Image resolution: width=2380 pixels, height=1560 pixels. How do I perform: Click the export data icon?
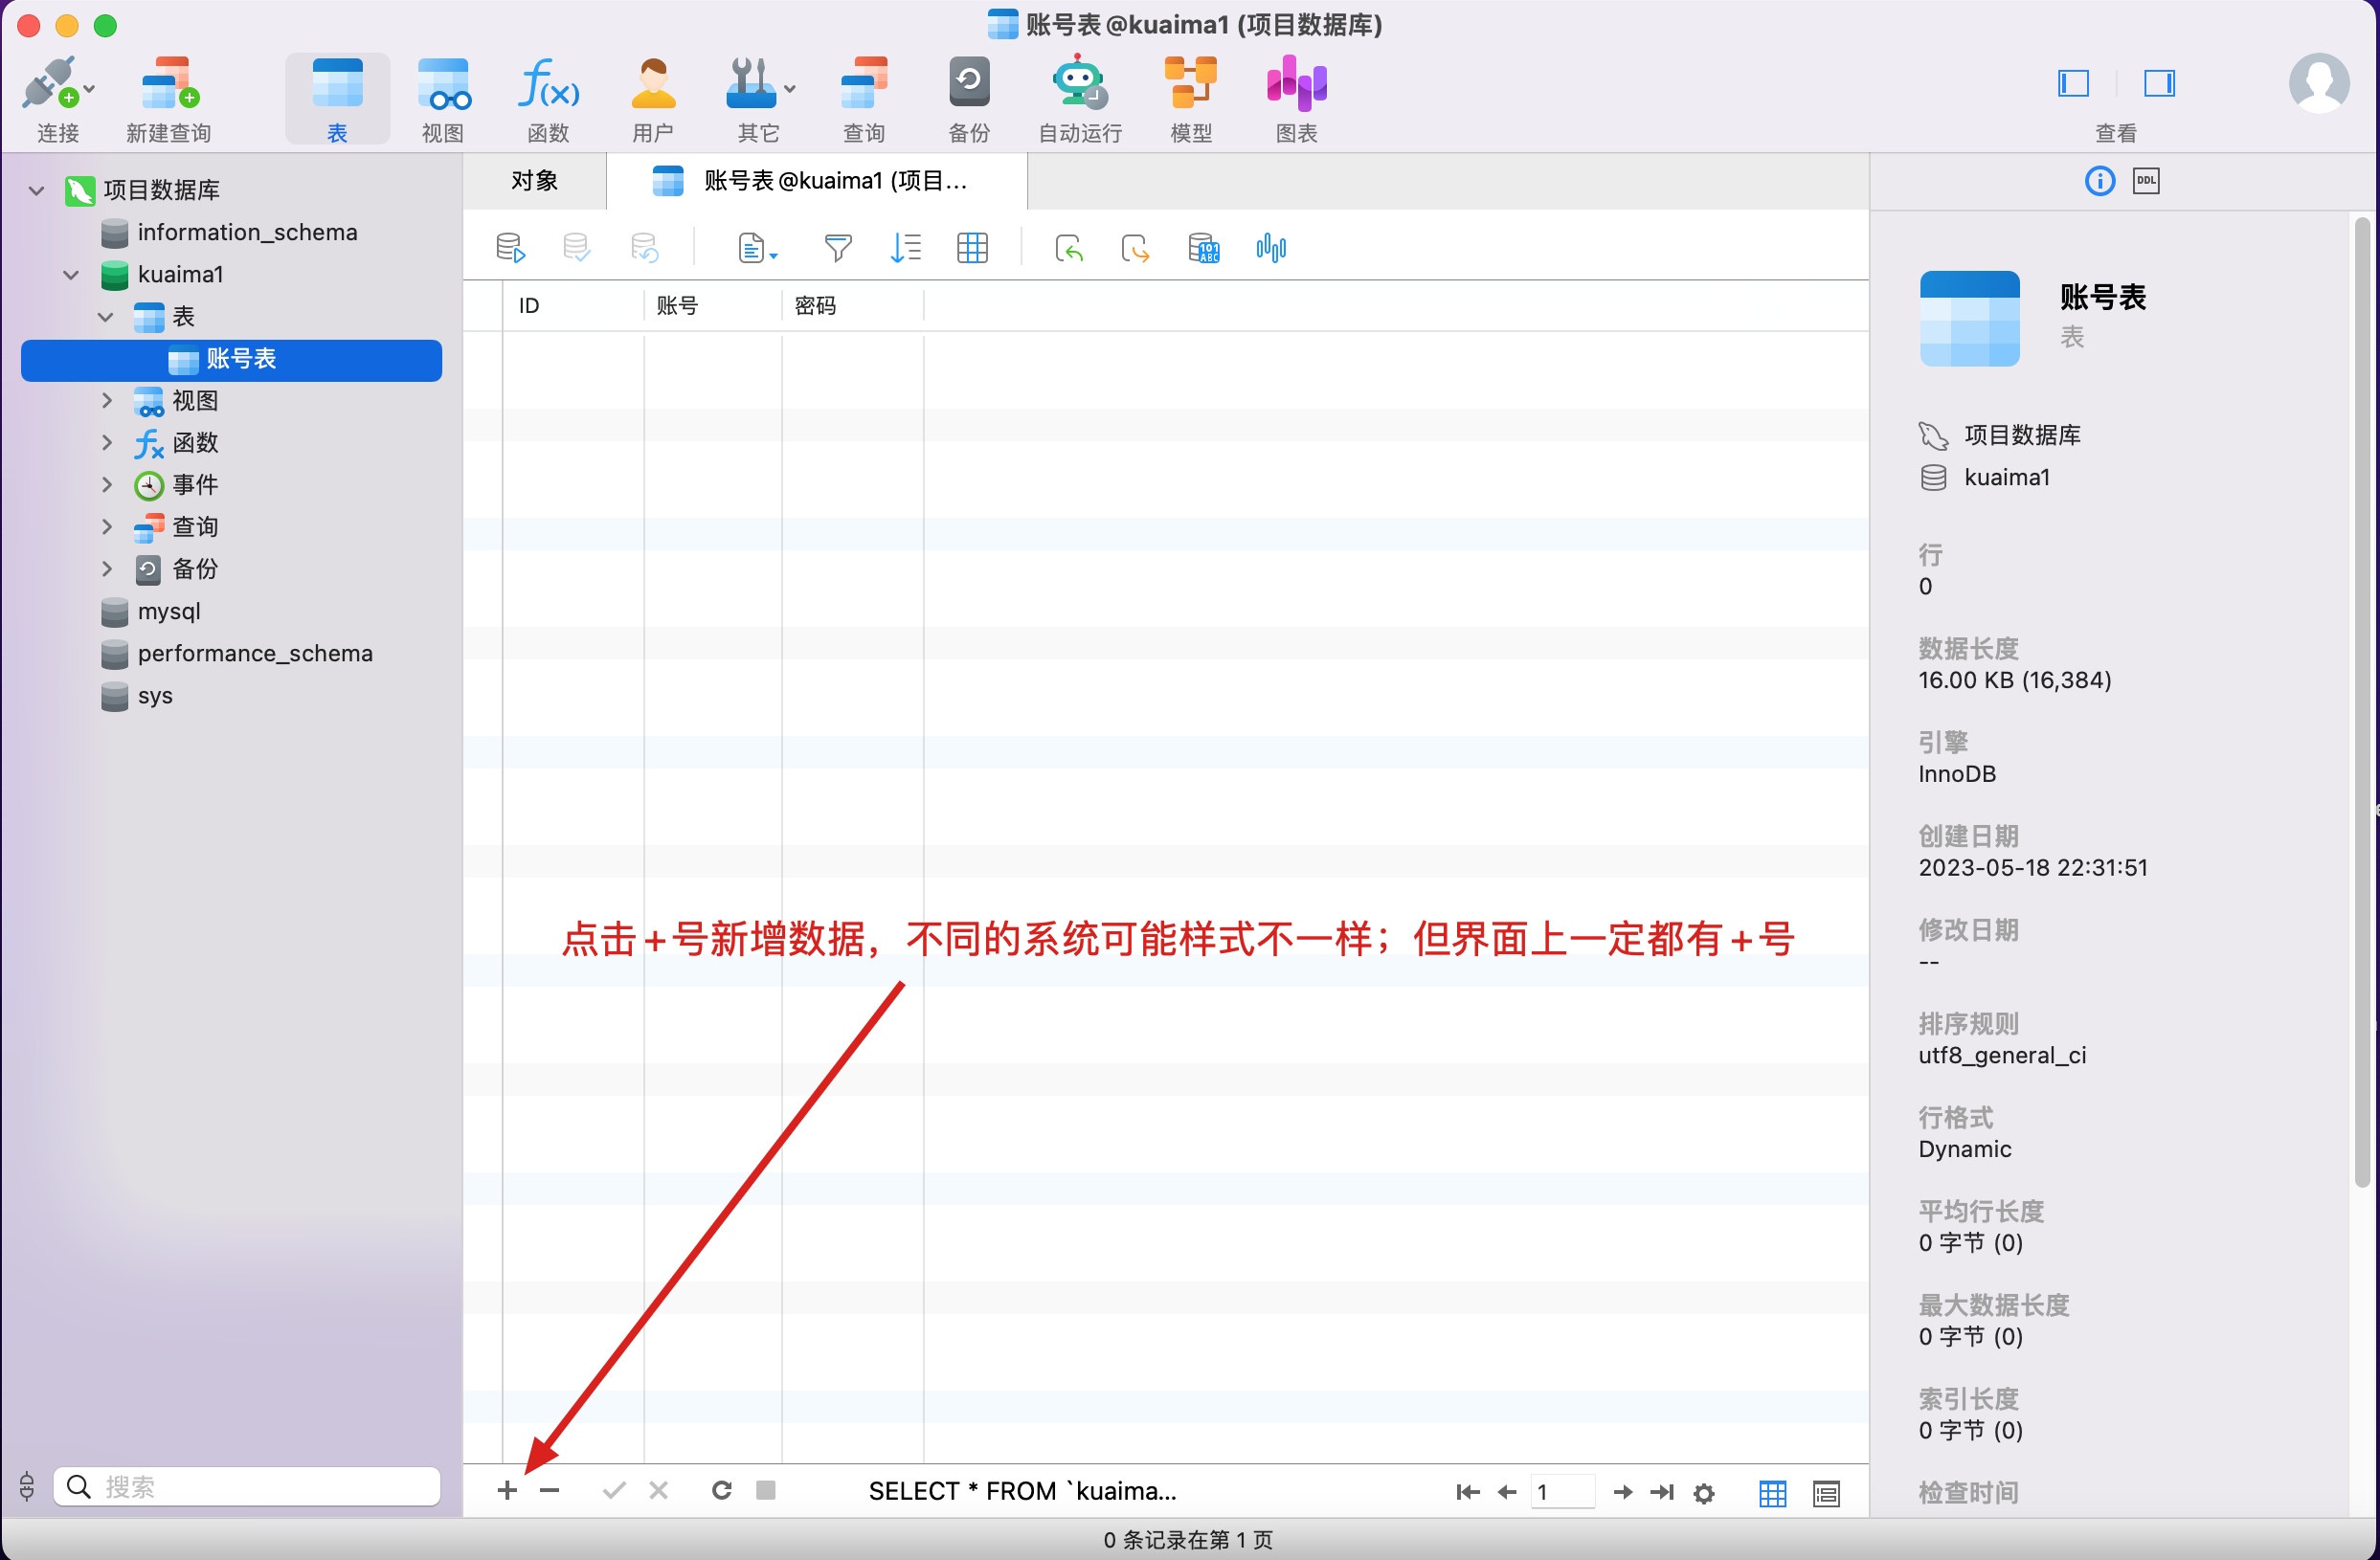tap(1136, 248)
